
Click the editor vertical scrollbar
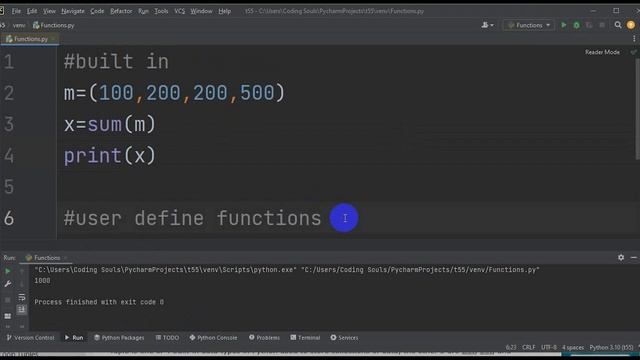pos(637,109)
